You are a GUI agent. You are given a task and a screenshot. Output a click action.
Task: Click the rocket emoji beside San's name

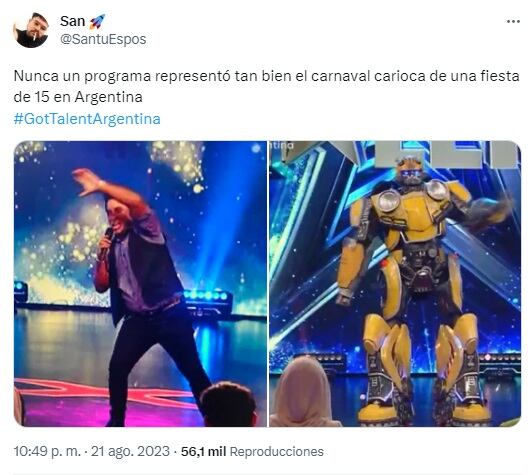[x=97, y=21]
